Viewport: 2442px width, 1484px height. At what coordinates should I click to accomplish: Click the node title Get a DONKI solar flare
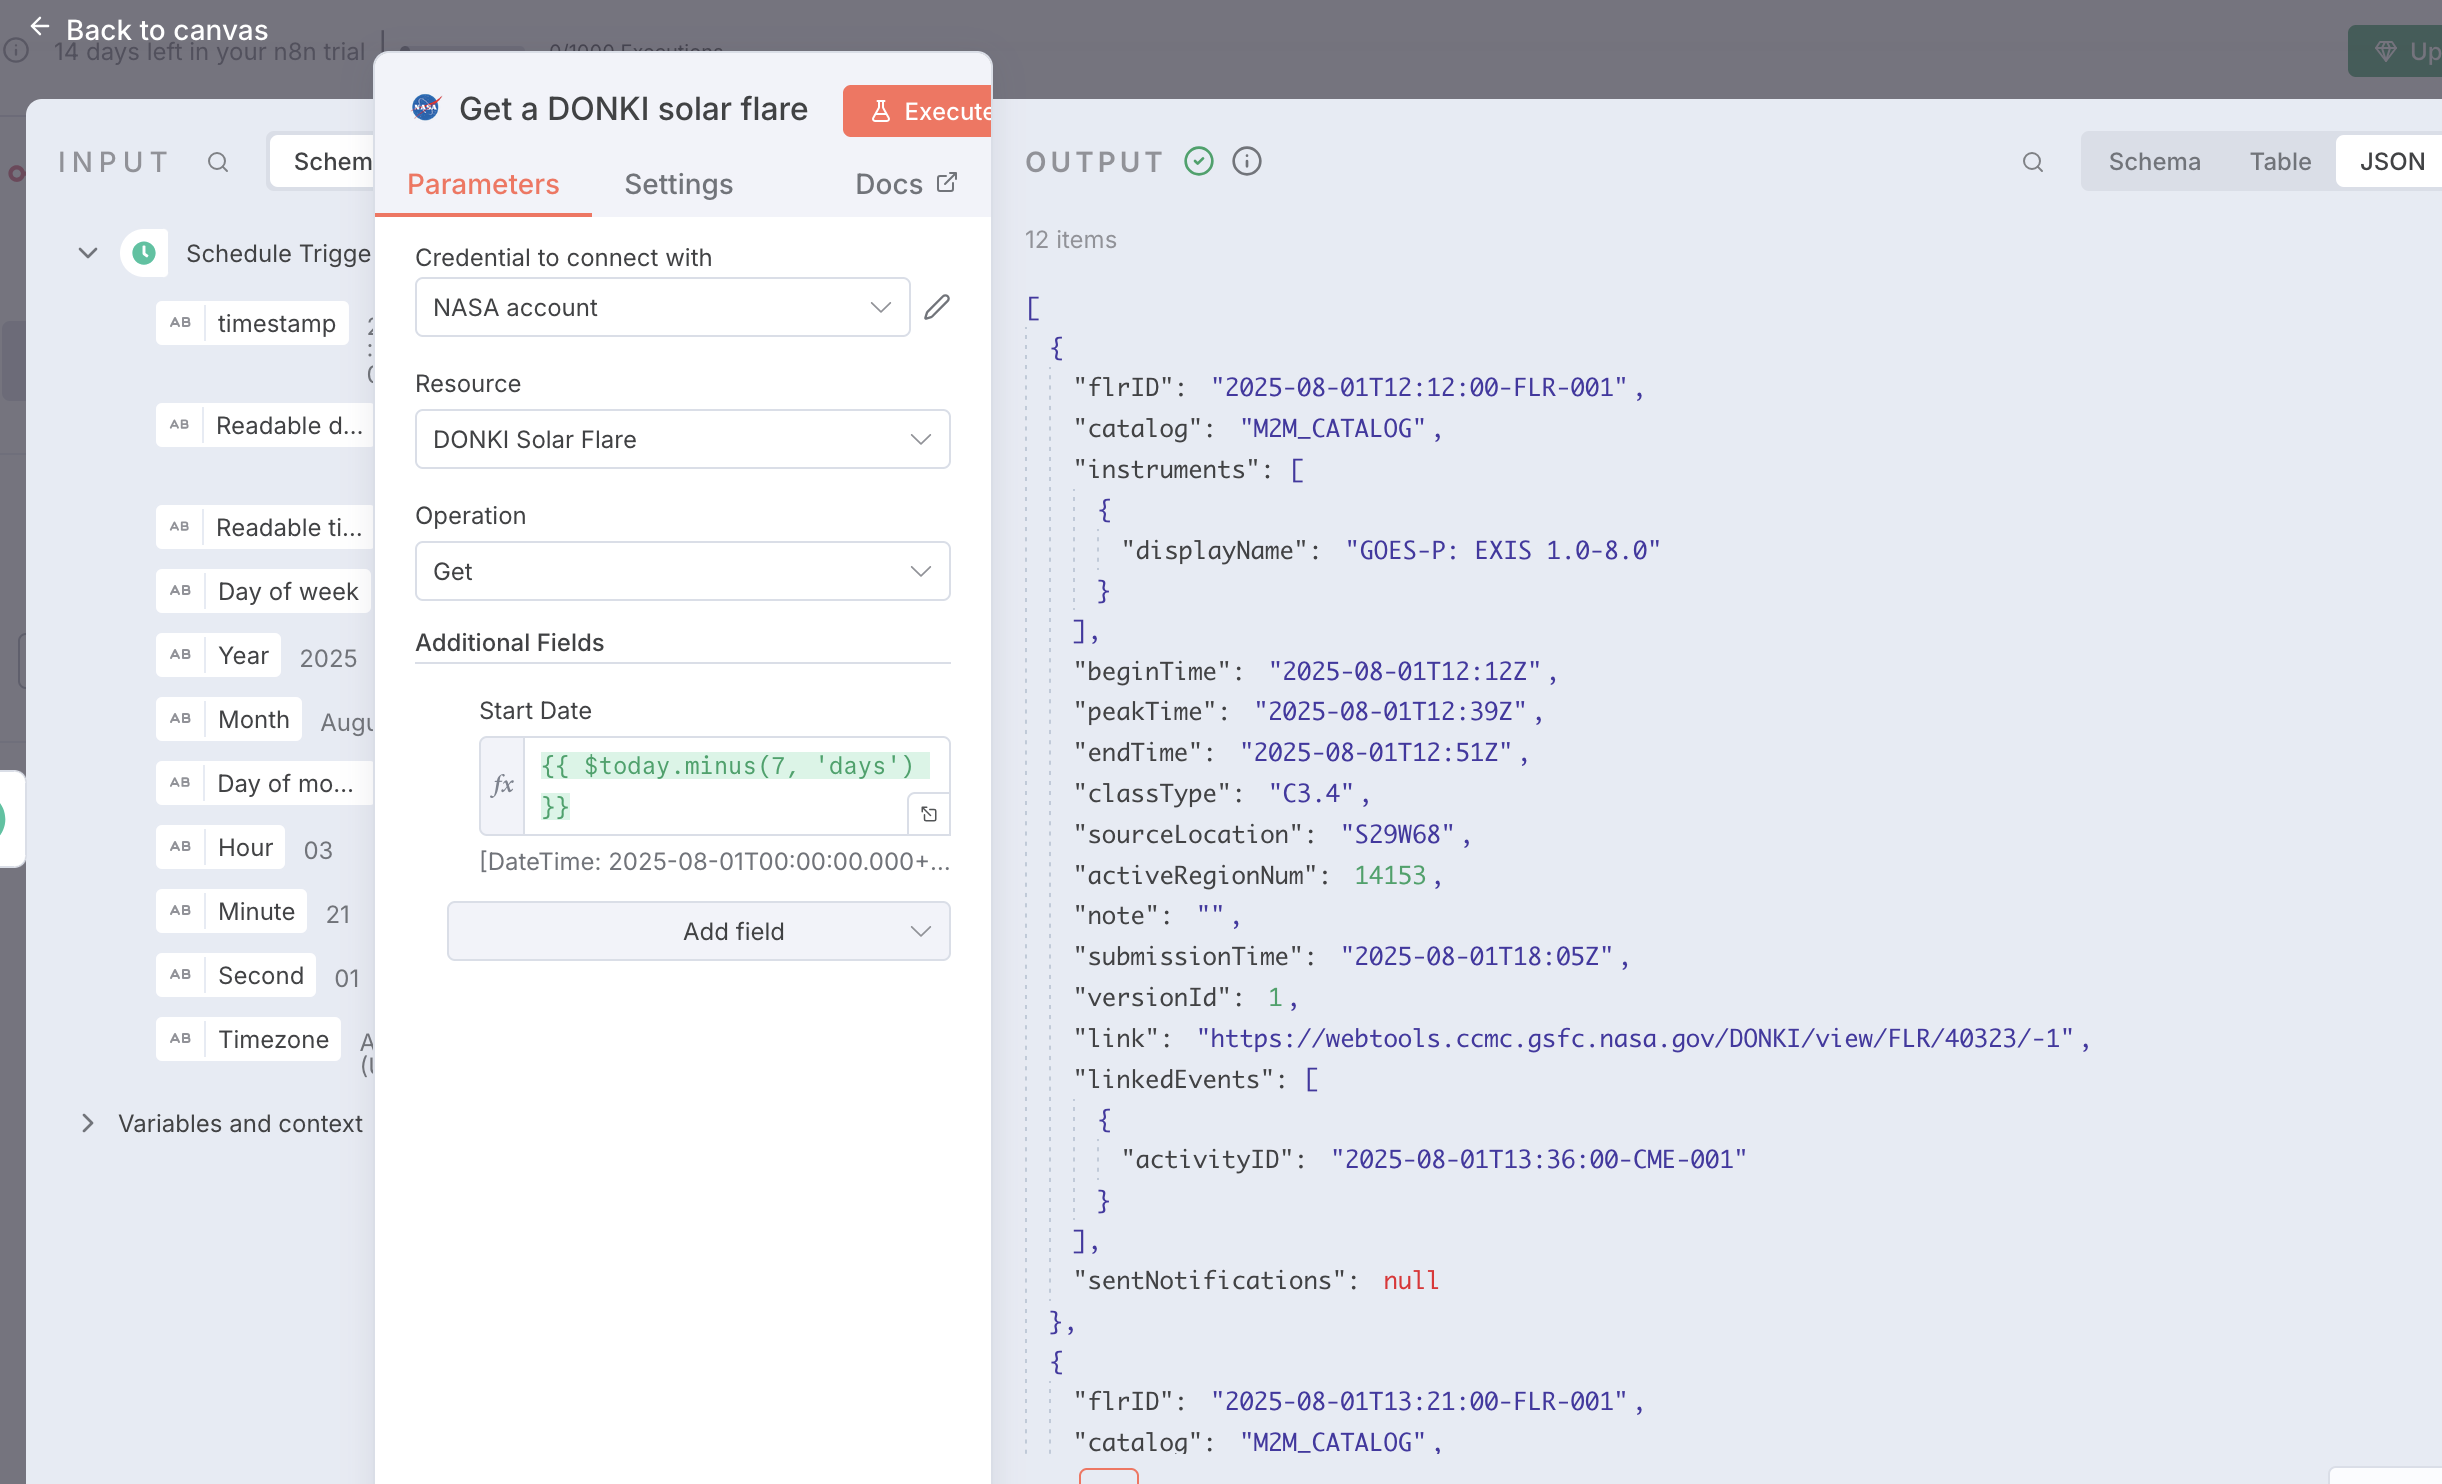tap(633, 108)
